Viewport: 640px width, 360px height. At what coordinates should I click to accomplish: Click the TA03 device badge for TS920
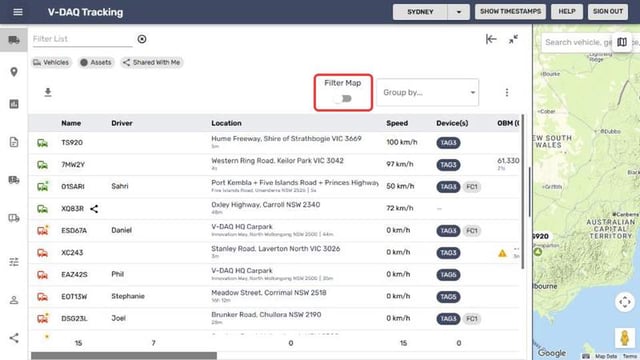[x=448, y=143]
